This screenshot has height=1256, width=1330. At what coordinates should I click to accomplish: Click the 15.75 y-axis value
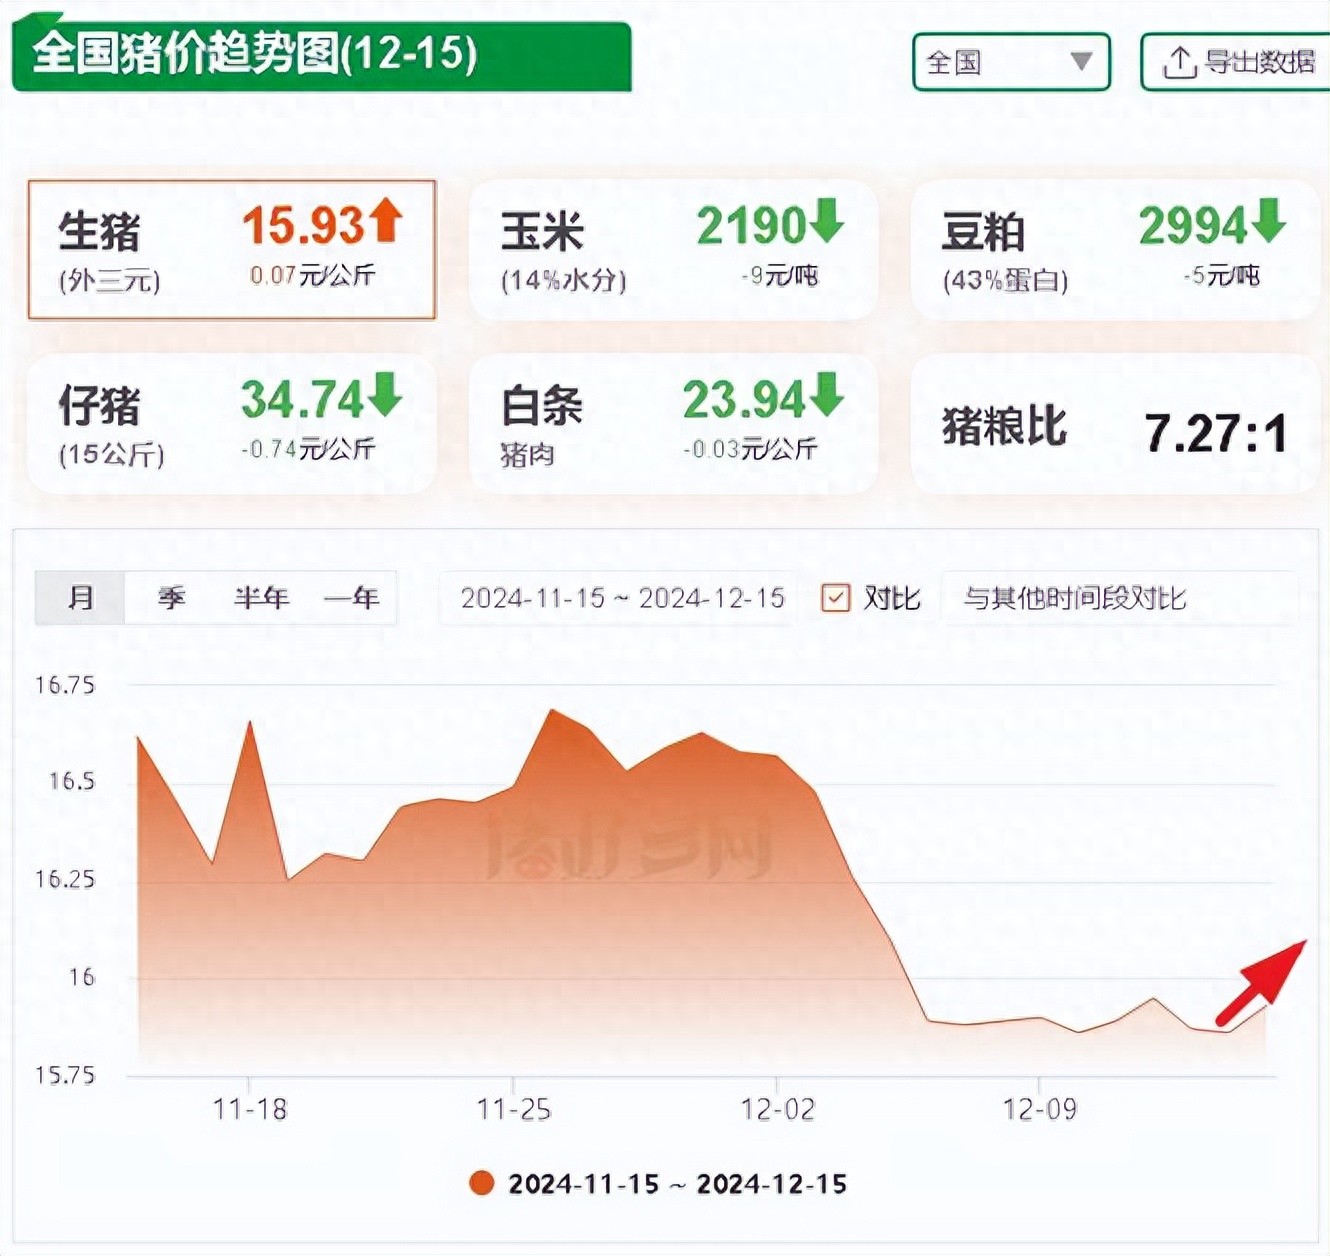coord(65,1075)
